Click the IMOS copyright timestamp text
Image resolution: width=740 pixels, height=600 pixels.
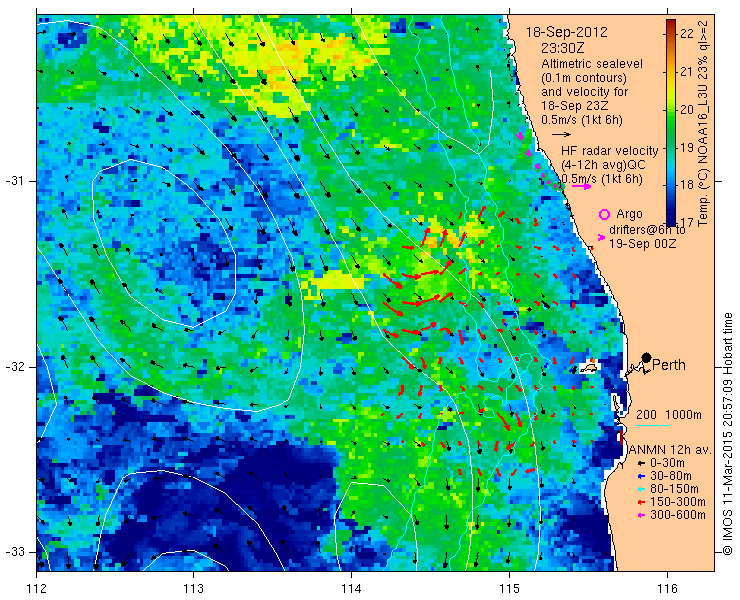click(x=728, y=434)
